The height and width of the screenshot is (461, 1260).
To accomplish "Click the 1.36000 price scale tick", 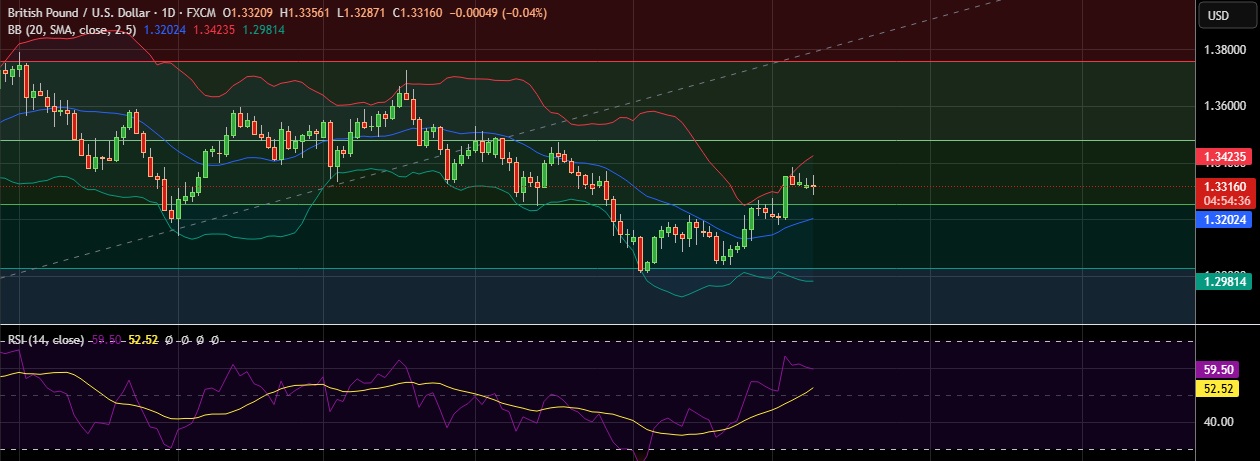I will (1223, 105).
